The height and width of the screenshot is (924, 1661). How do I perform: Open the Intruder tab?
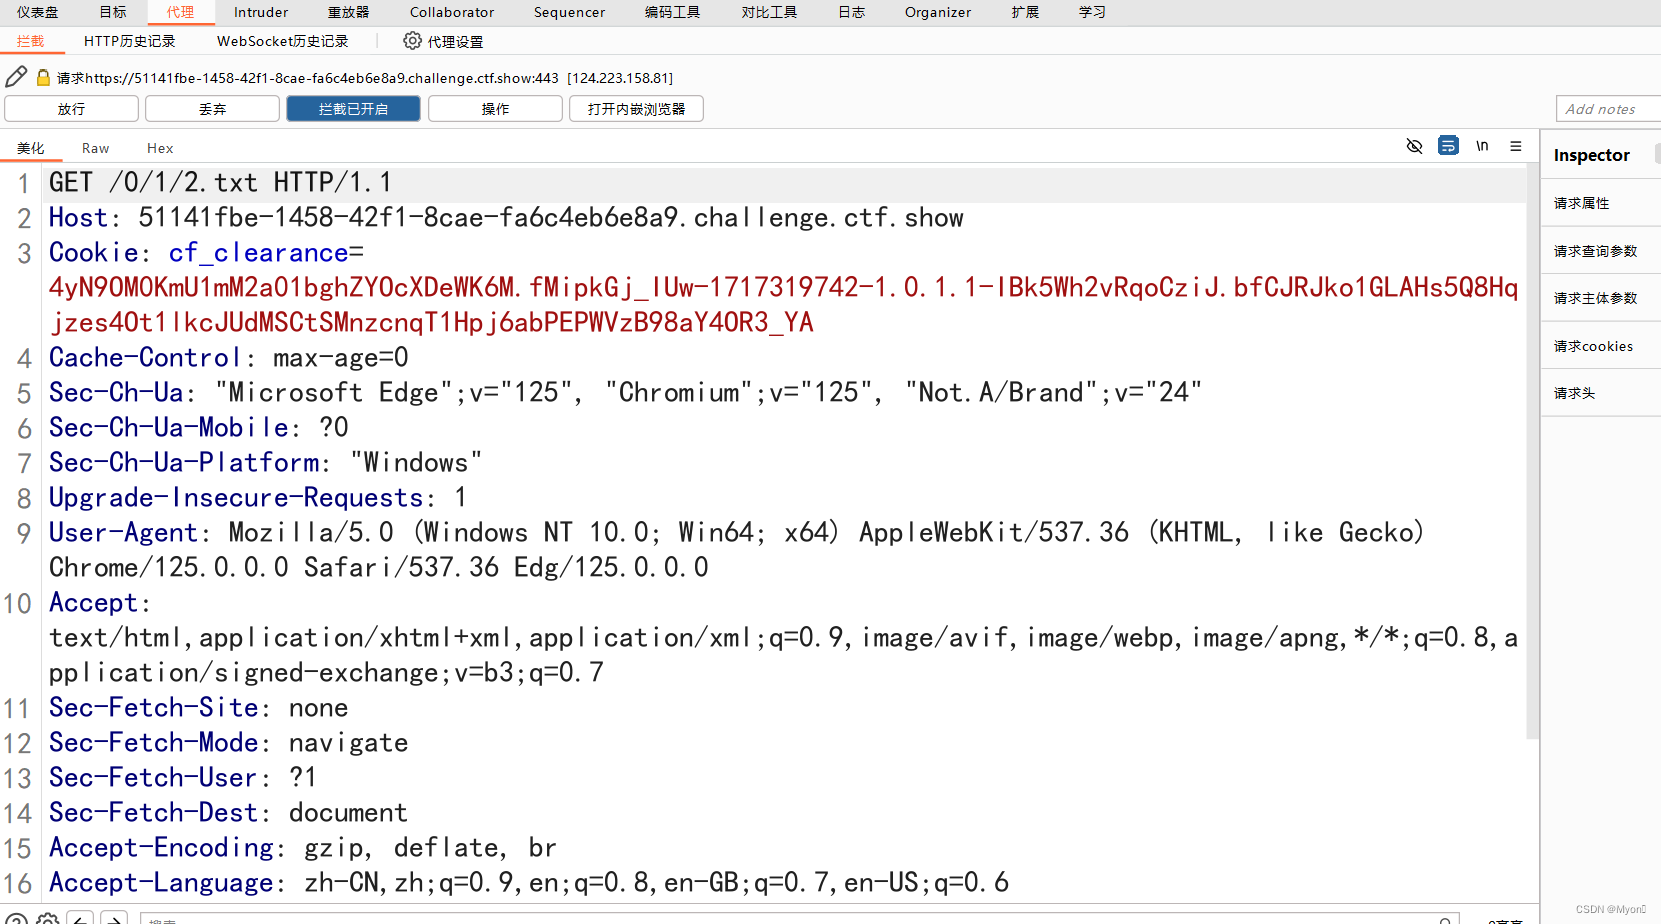point(260,12)
